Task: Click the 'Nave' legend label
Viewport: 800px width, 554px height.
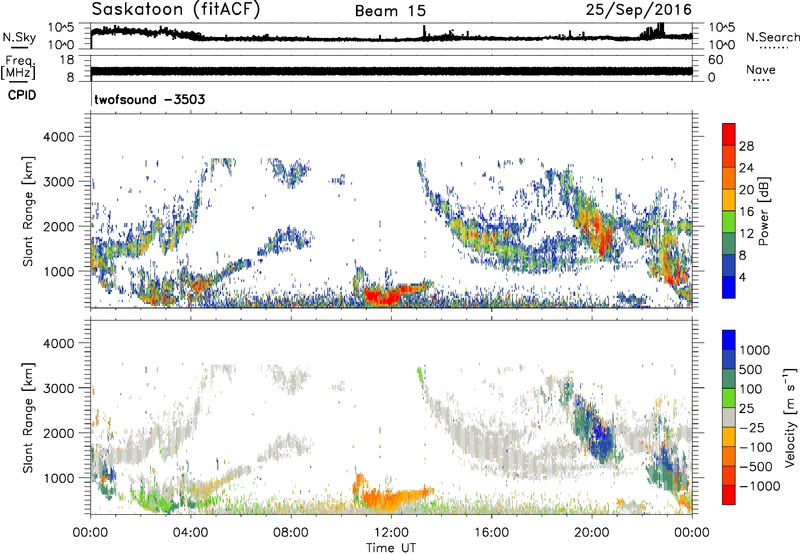Action: click(761, 69)
